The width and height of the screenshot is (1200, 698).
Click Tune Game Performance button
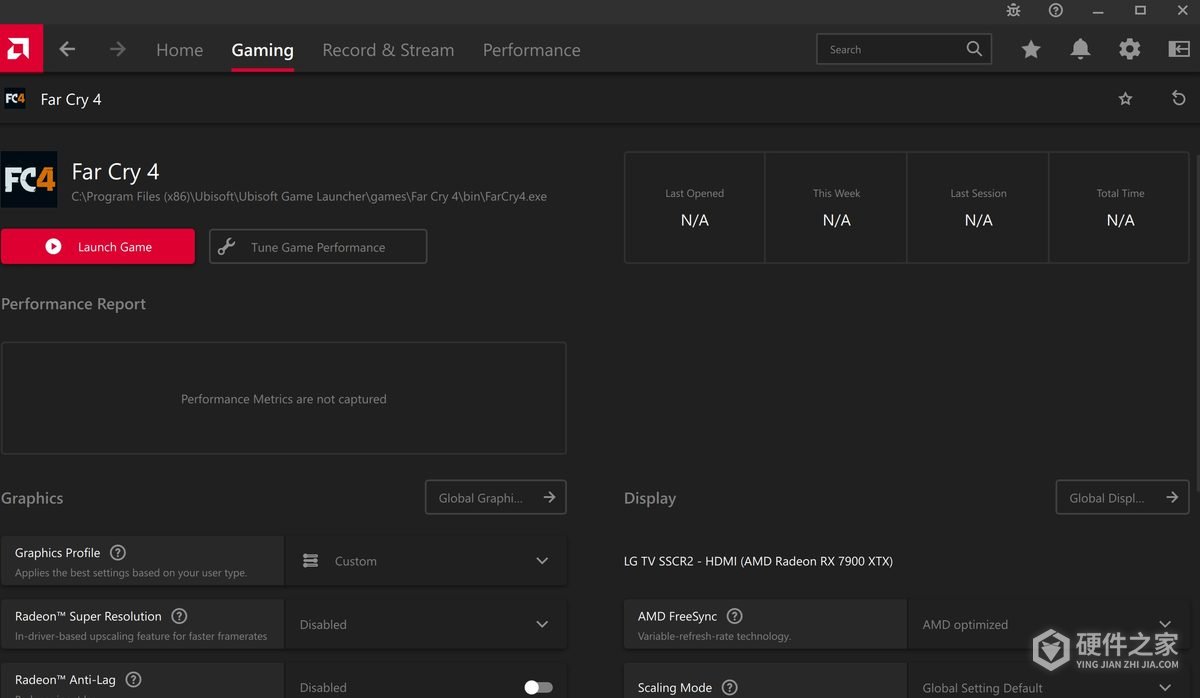[x=318, y=247]
